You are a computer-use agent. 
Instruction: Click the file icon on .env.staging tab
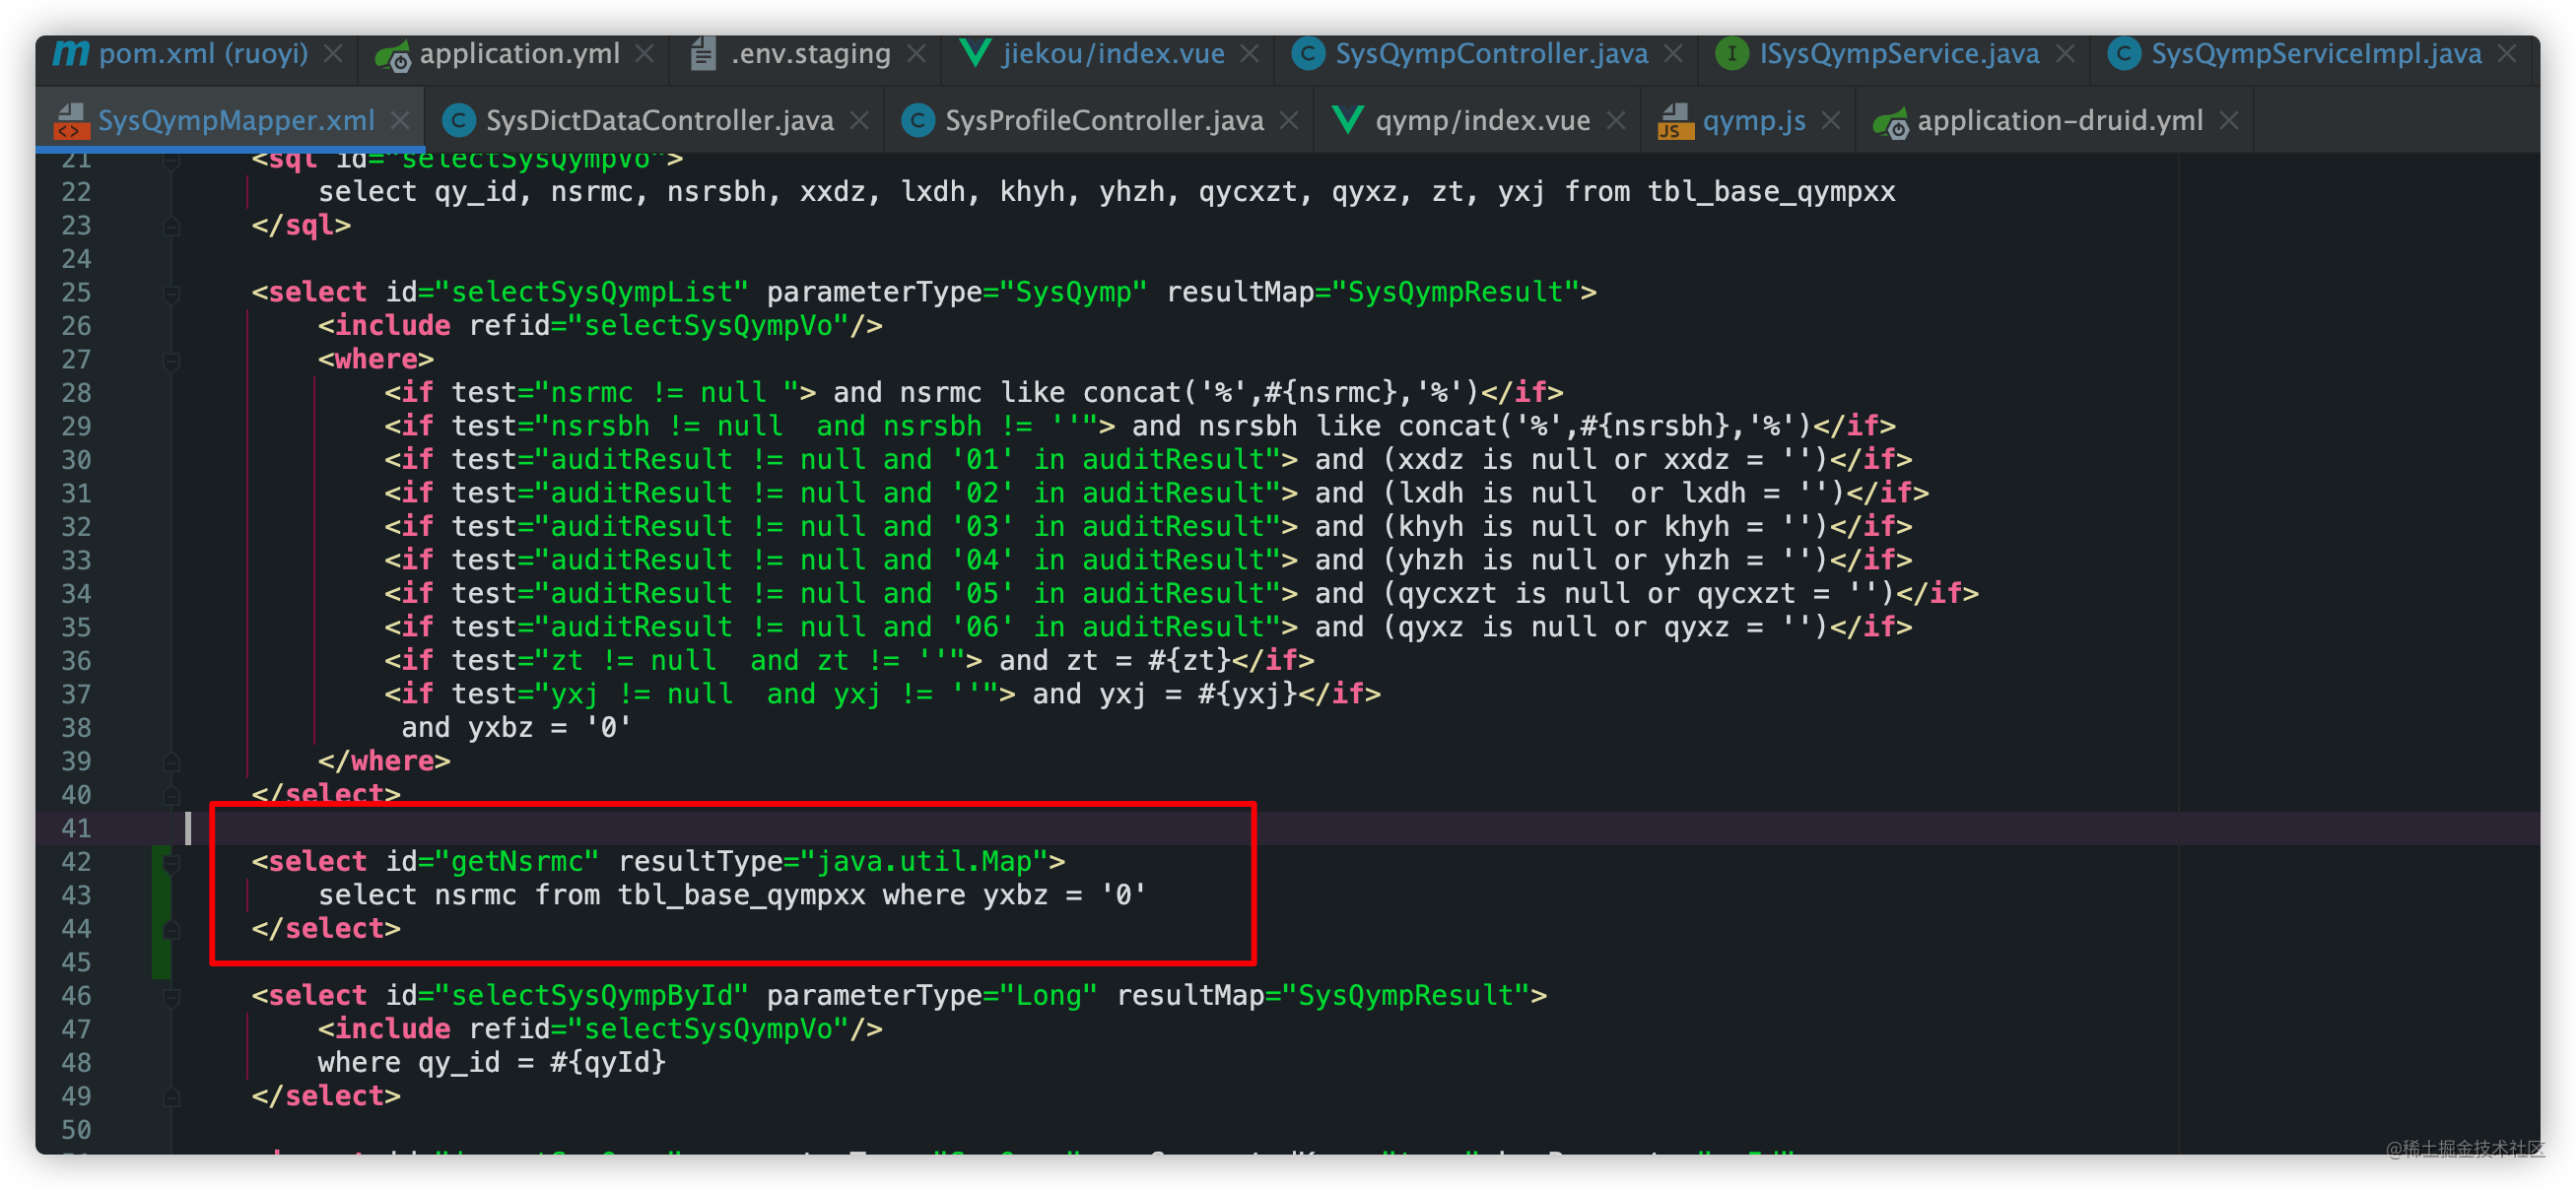(704, 53)
